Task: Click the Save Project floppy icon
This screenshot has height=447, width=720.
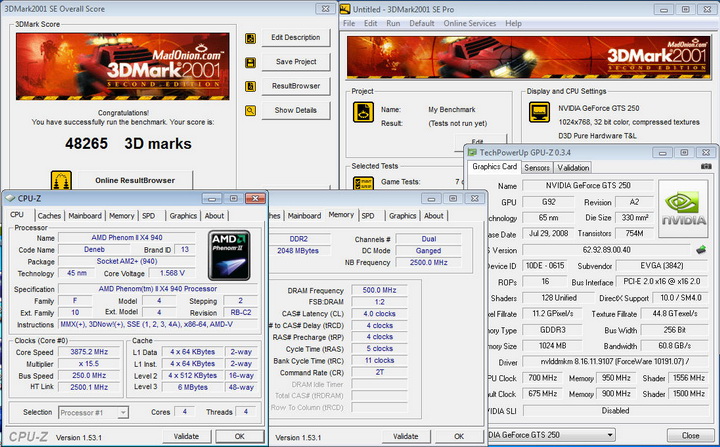Action: [251, 63]
